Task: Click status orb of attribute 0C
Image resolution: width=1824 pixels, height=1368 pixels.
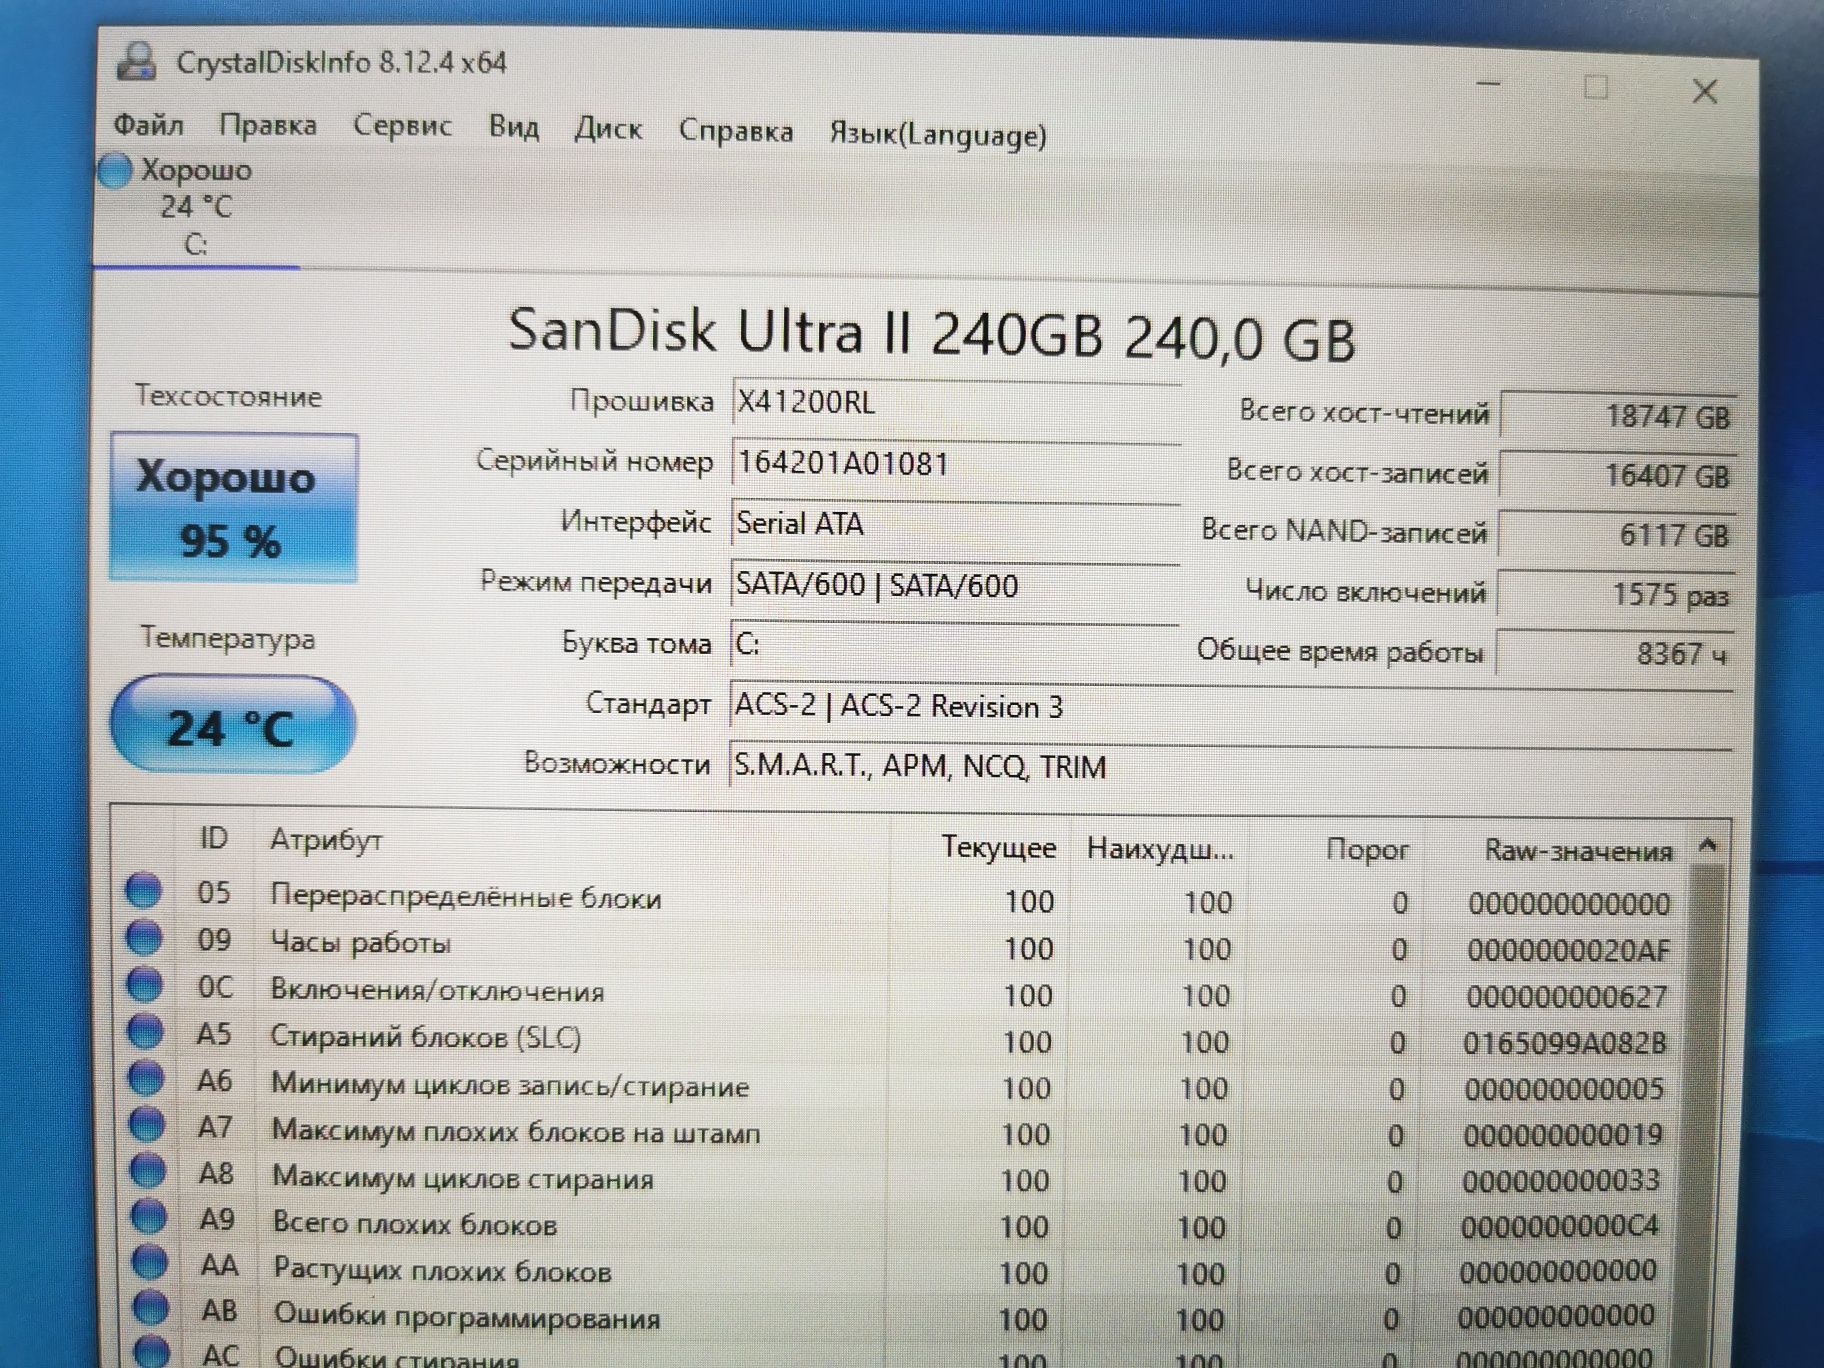Action: click(x=146, y=984)
